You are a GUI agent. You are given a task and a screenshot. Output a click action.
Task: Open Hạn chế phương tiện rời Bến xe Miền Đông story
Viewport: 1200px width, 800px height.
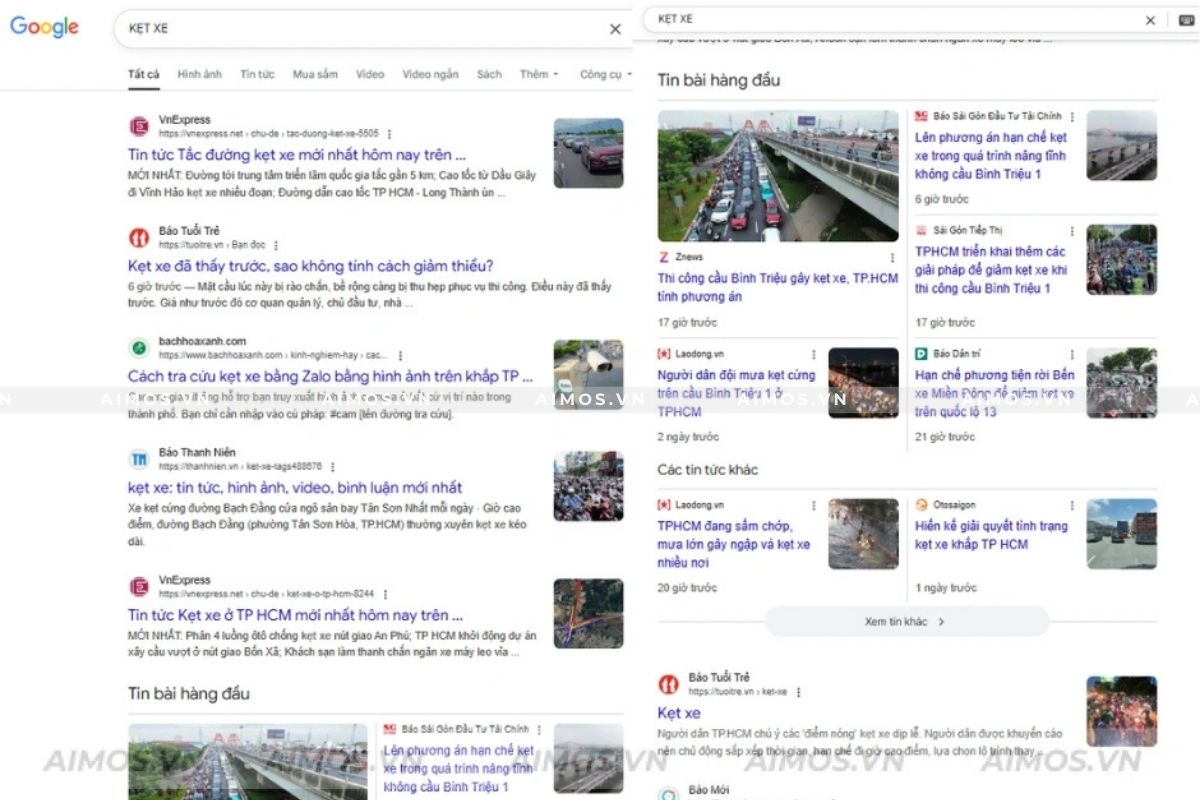coord(995,393)
